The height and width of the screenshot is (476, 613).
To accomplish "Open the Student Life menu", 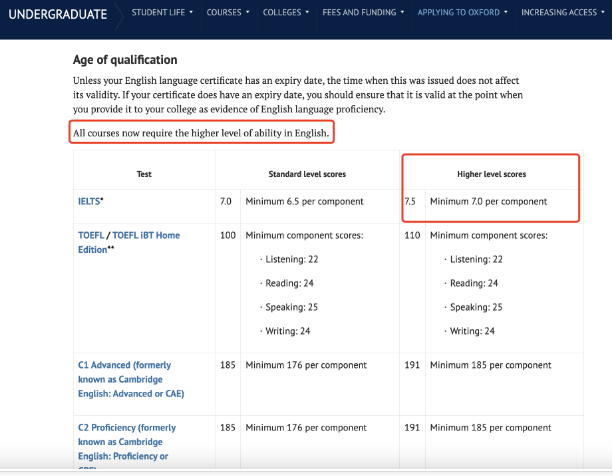I will pyautogui.click(x=162, y=13).
